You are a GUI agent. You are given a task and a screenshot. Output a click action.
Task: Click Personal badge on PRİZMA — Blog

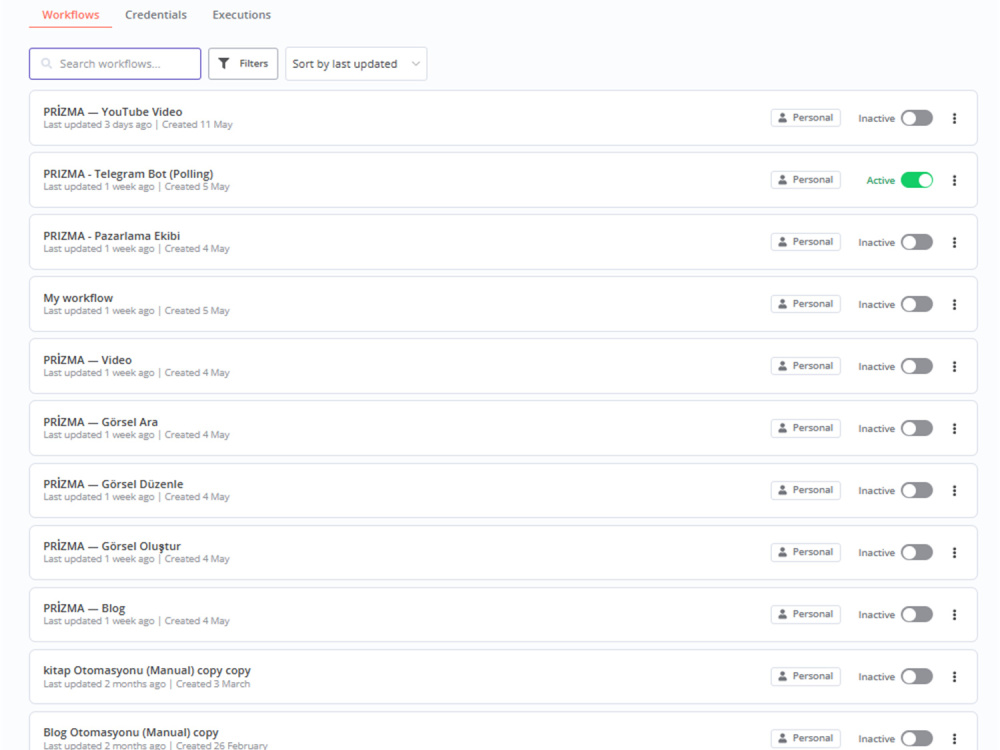(x=805, y=614)
